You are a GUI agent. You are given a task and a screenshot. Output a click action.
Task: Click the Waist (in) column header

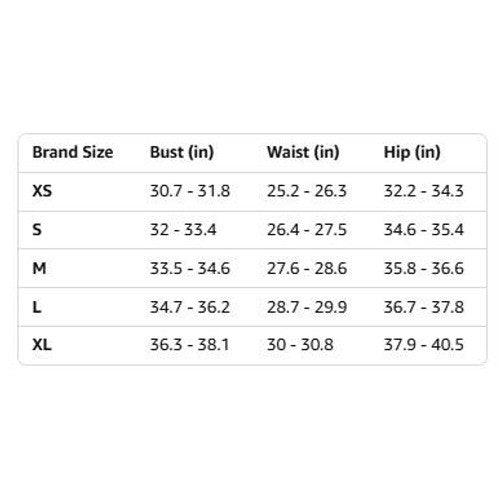click(303, 153)
